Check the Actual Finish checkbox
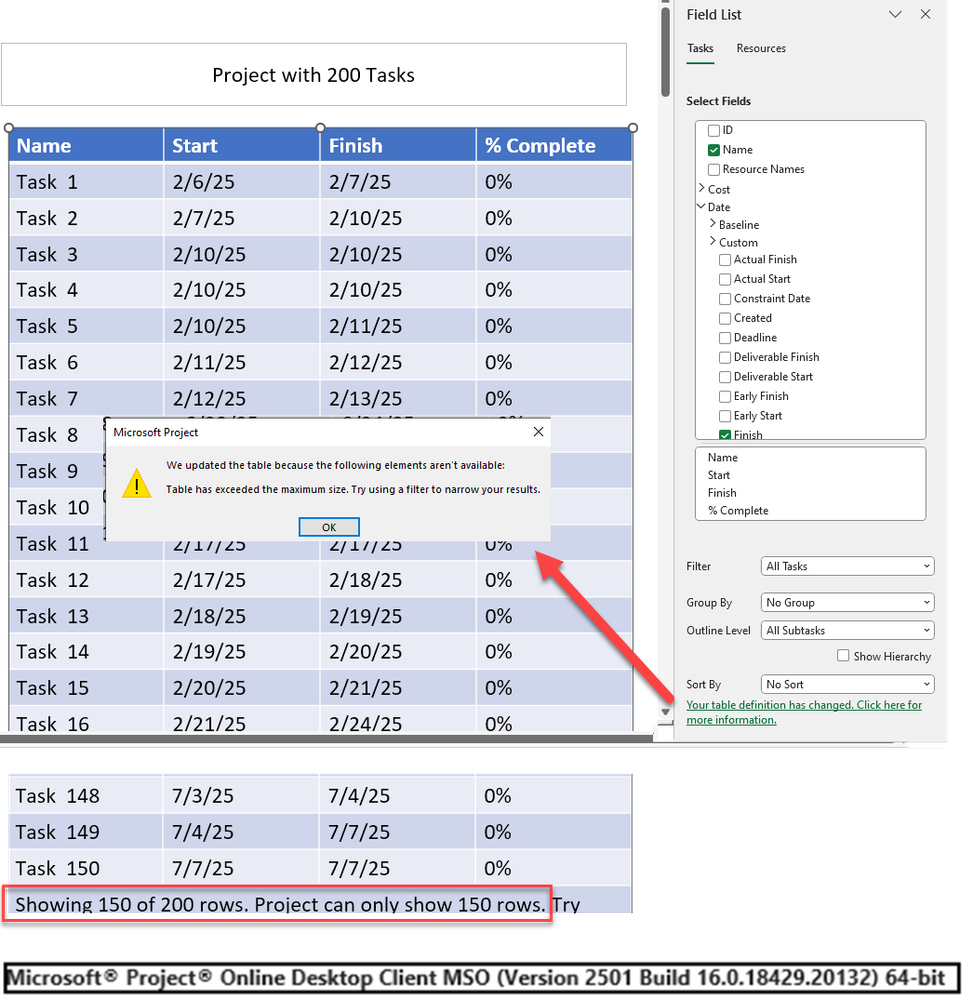 (724, 260)
